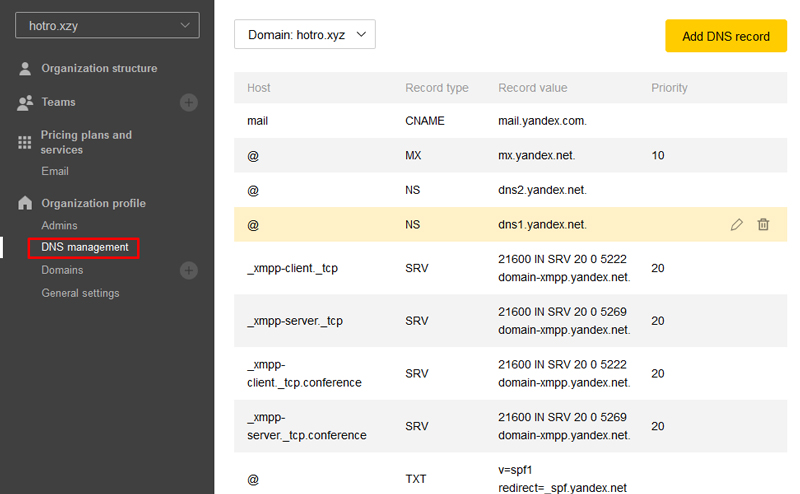Screen dimensions: 800x494
Task: Select General settings in sidebar
Action: point(80,293)
